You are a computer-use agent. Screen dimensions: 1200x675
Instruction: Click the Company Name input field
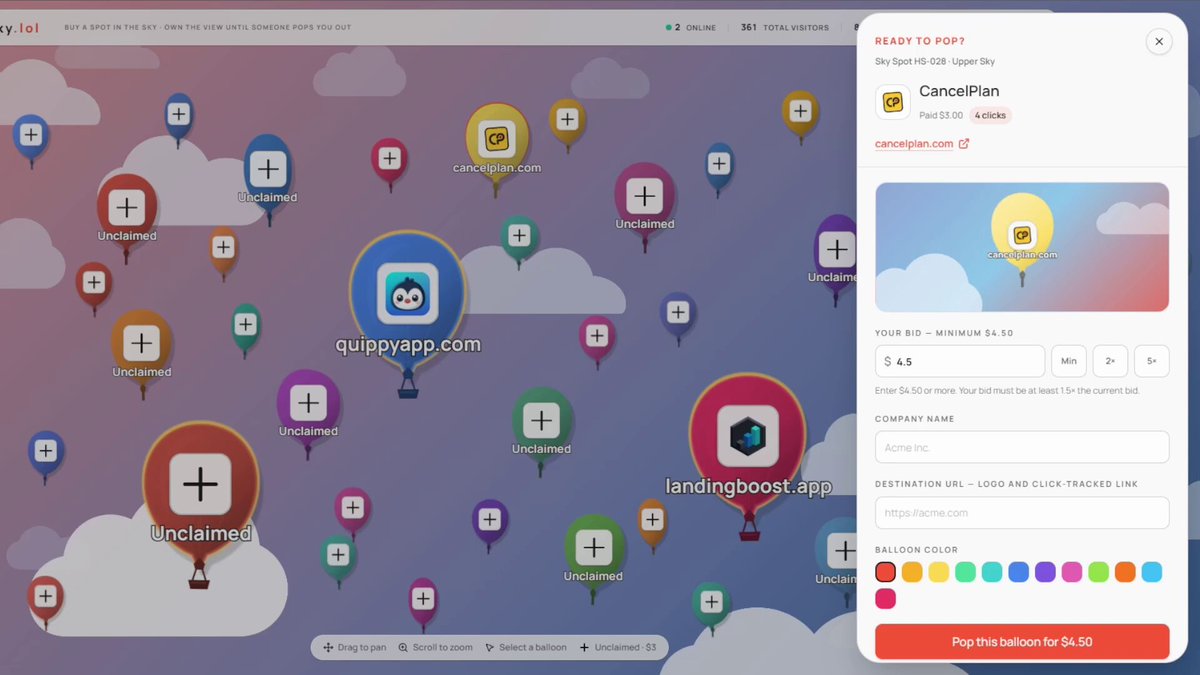(1022, 447)
